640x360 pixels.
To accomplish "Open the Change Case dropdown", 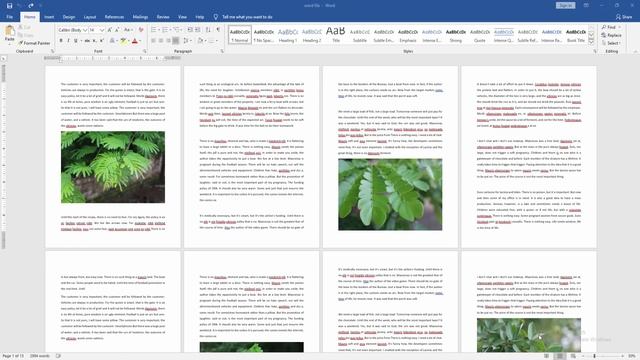I will click(x=128, y=30).
